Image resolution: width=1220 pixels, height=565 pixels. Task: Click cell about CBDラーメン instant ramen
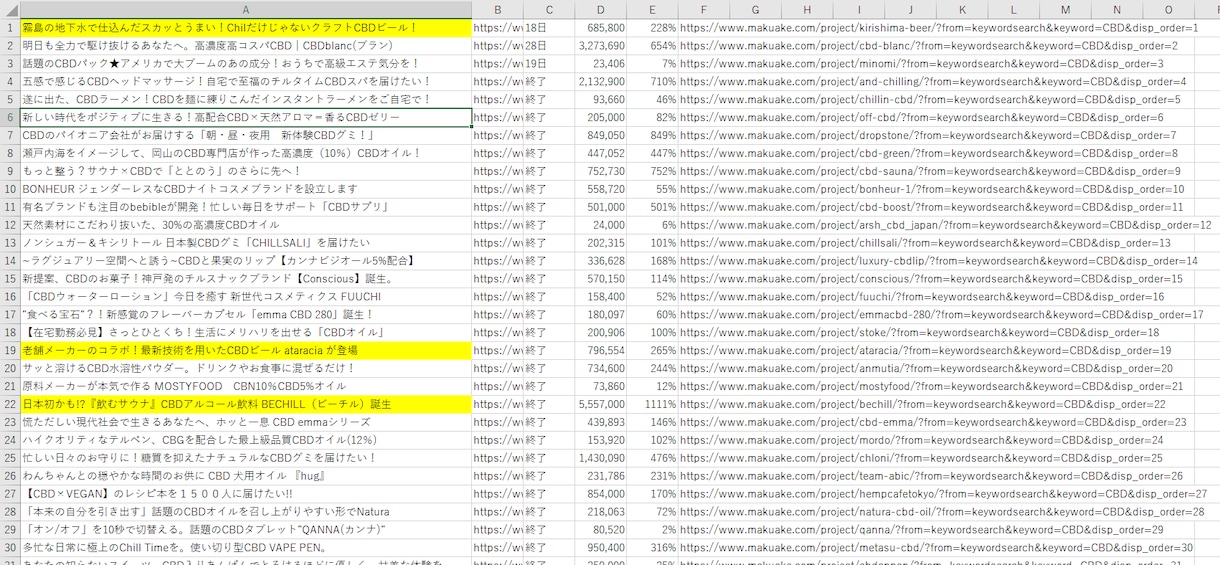point(246,99)
